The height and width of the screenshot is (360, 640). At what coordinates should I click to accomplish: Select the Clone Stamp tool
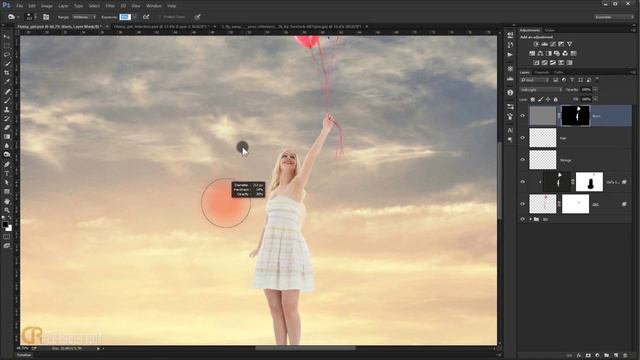click(x=7, y=109)
